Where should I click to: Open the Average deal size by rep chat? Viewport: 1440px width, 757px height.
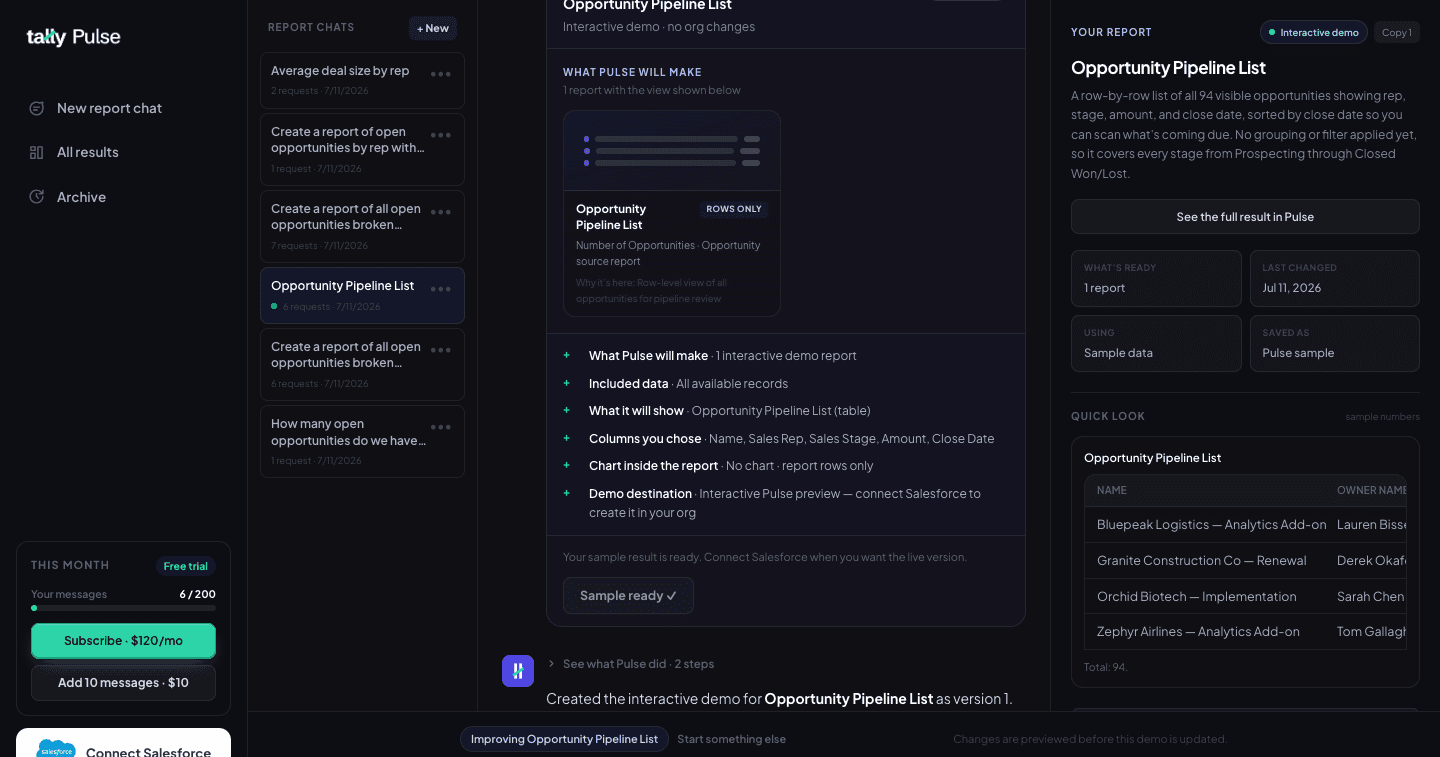pos(362,80)
